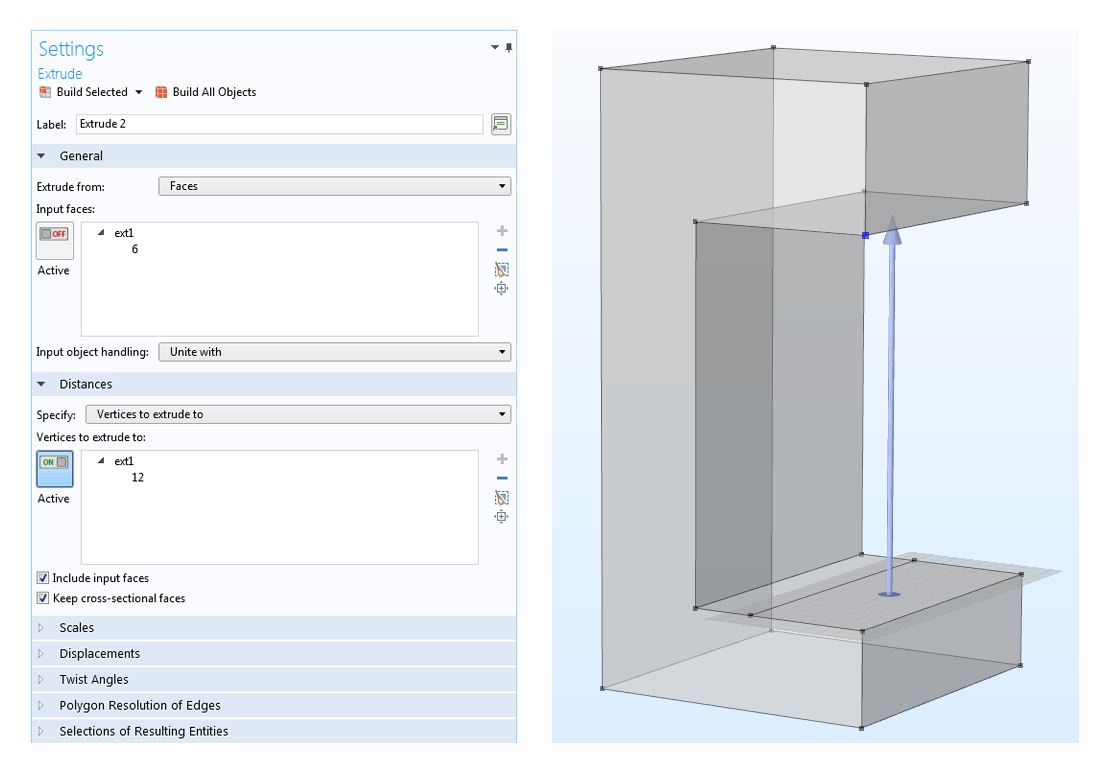Open the Input object handling dropdown
This screenshot has width=1110, height=774.
(334, 352)
